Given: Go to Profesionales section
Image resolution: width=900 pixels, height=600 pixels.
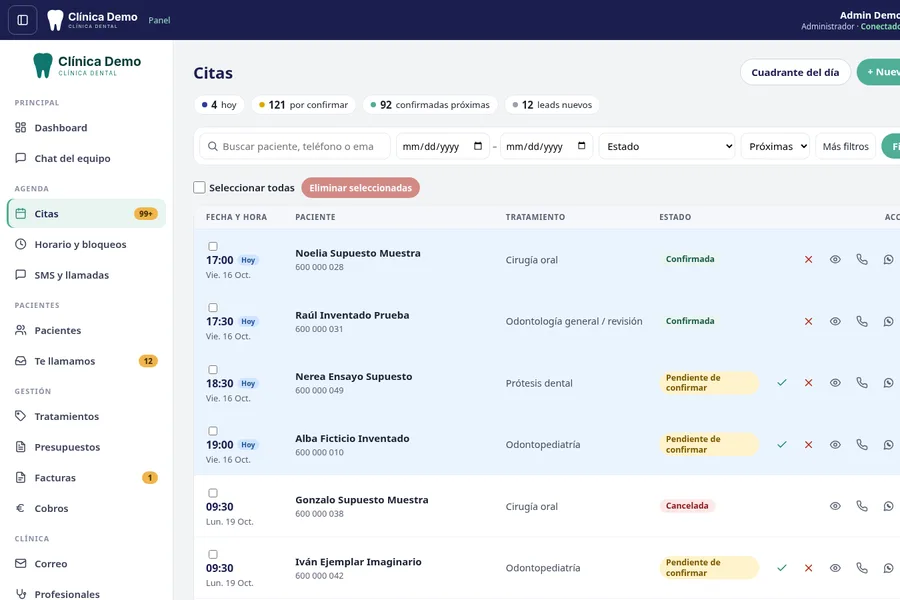Looking at the screenshot, I should (x=86, y=594).
